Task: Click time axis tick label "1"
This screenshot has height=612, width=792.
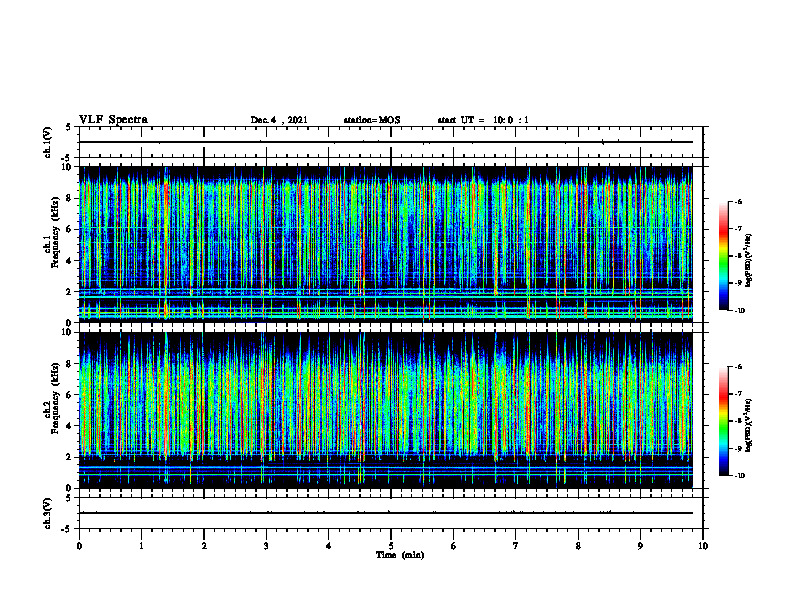Action: click(x=141, y=546)
